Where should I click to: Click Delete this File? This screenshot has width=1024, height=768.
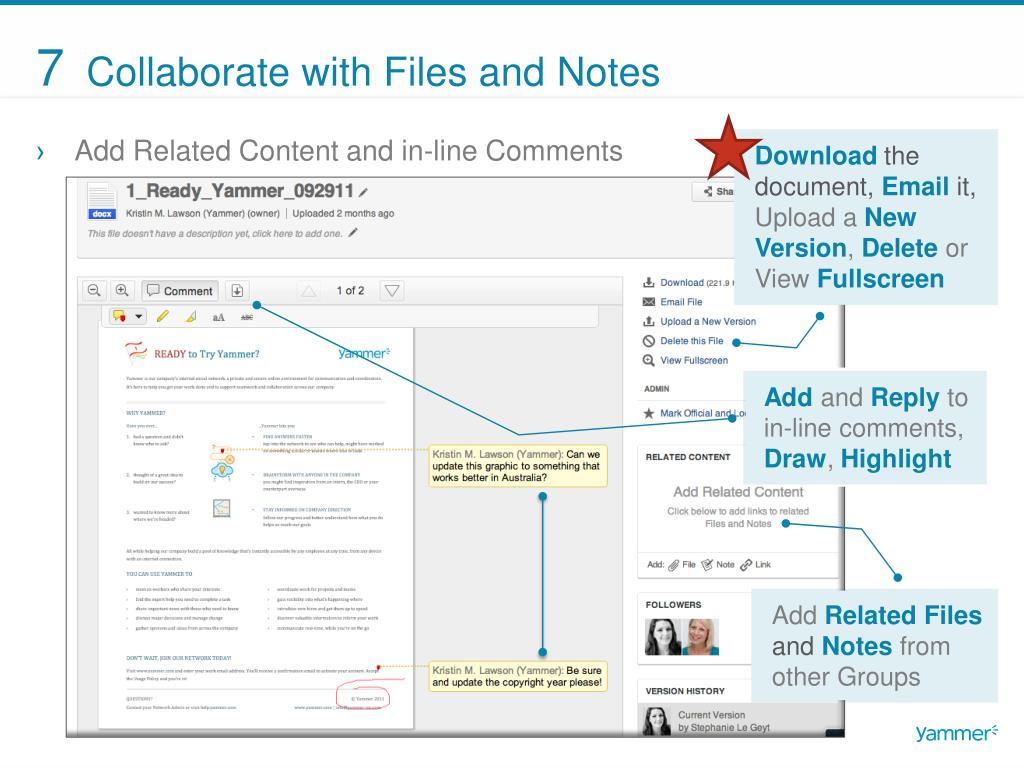point(692,341)
